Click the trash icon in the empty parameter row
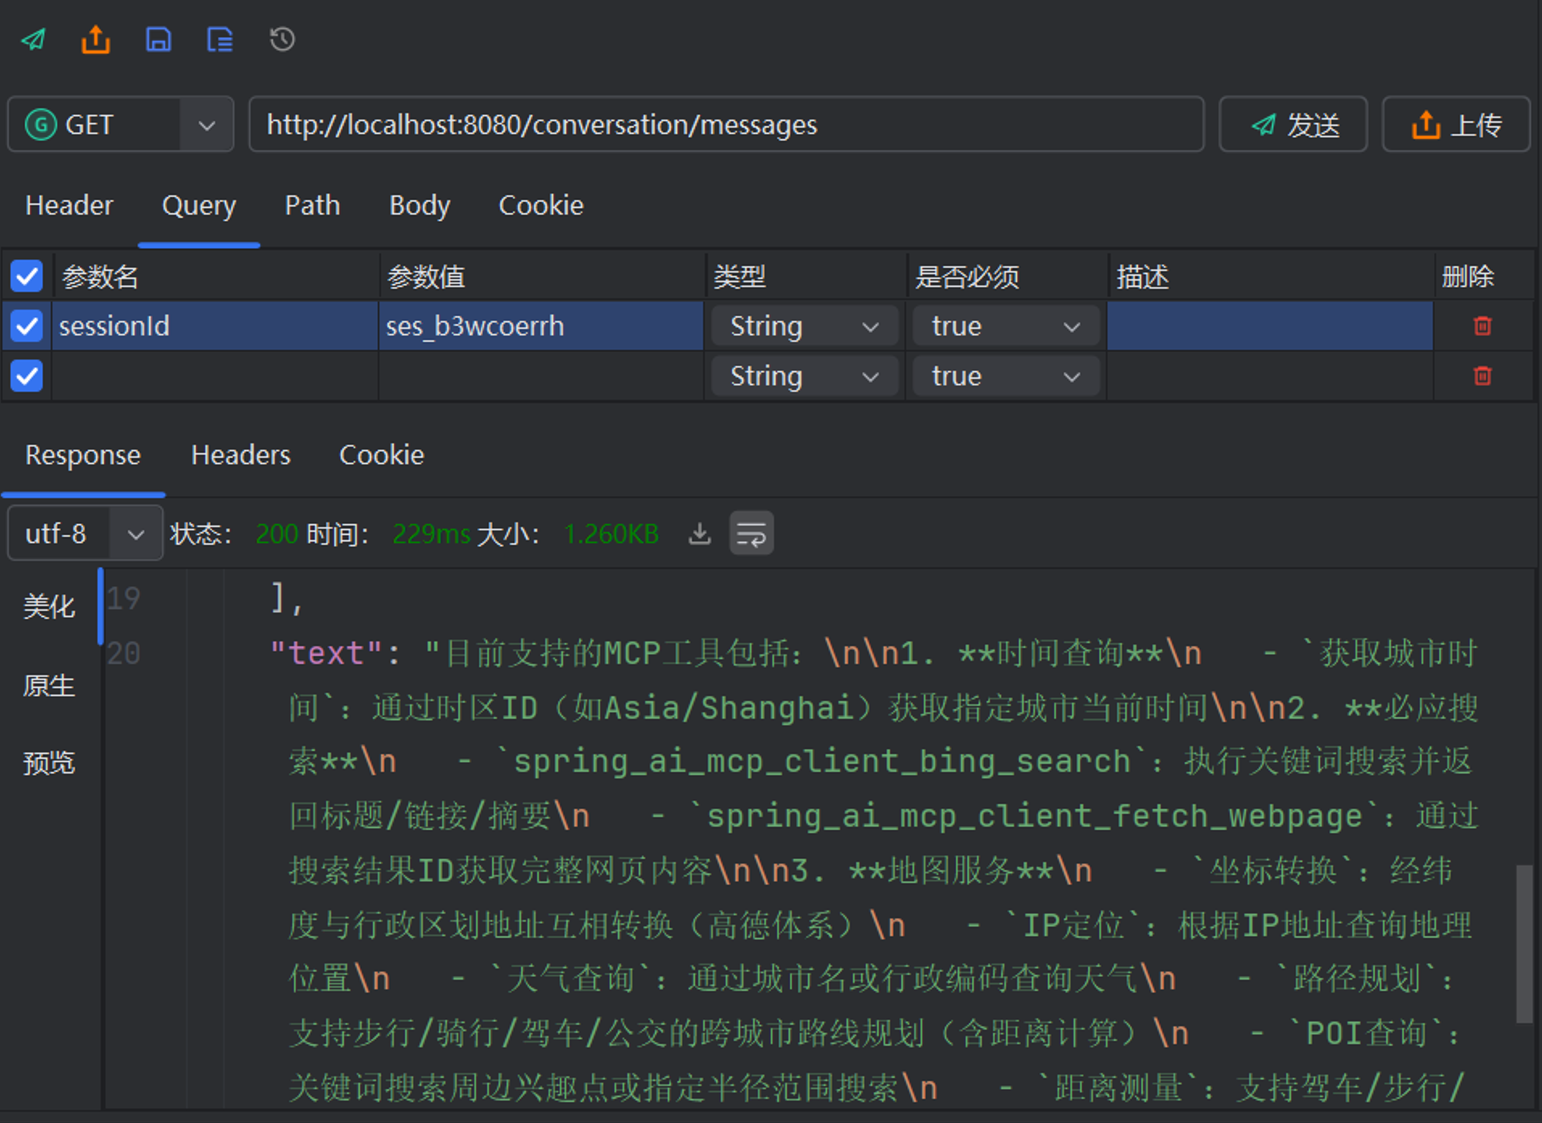The height and width of the screenshot is (1123, 1542). coord(1483,376)
